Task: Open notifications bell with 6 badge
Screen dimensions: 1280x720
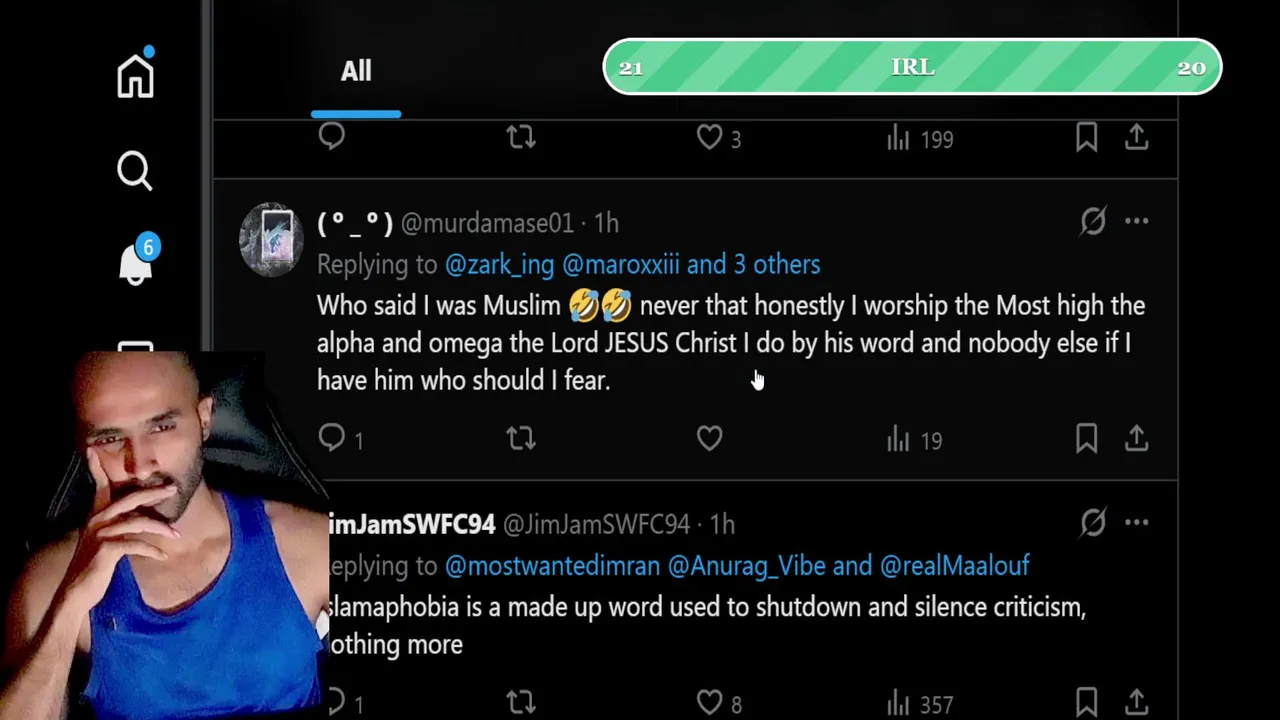Action: pyautogui.click(x=136, y=264)
